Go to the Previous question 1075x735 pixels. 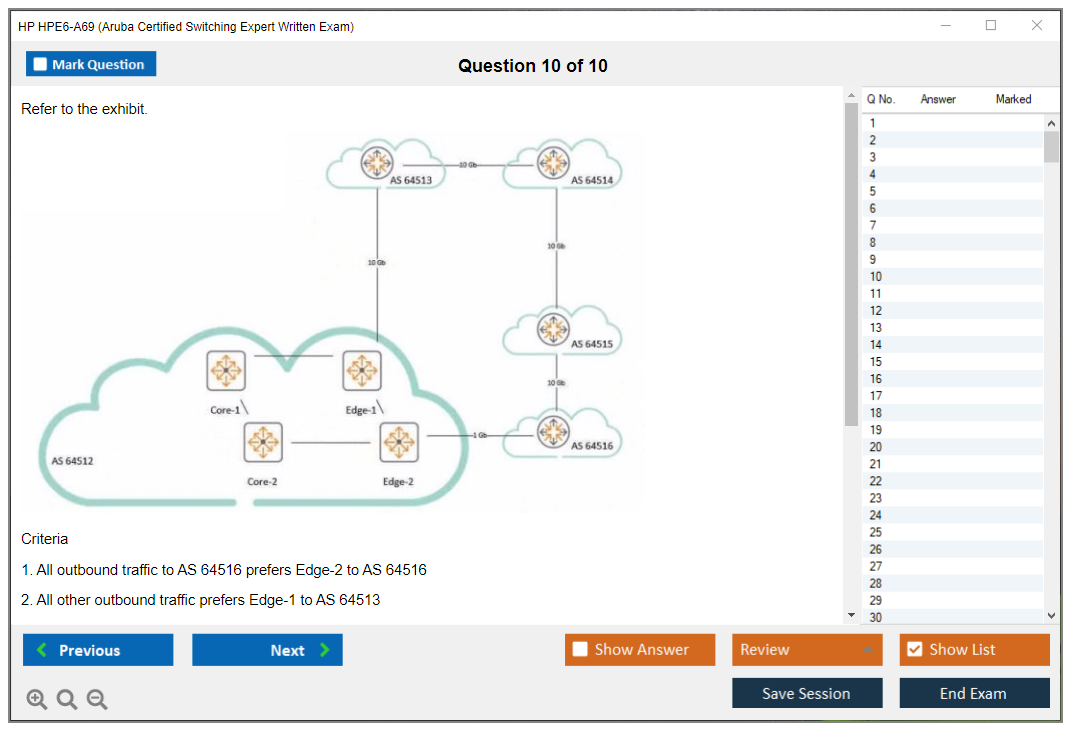tap(98, 650)
